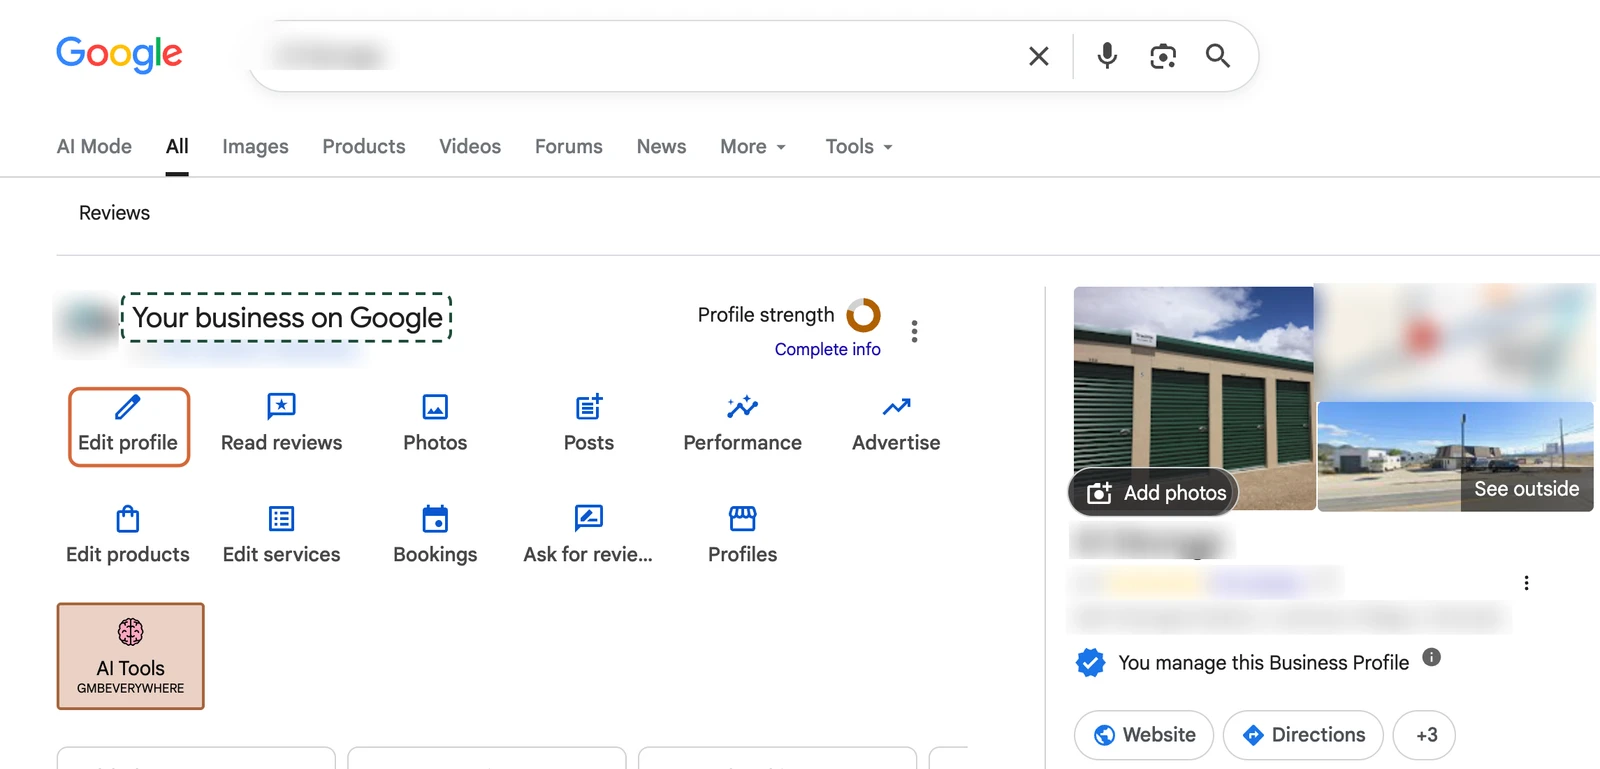Viewport: 1600px width, 769px height.
Task: Open Google Lens image search icon
Action: [x=1163, y=56]
